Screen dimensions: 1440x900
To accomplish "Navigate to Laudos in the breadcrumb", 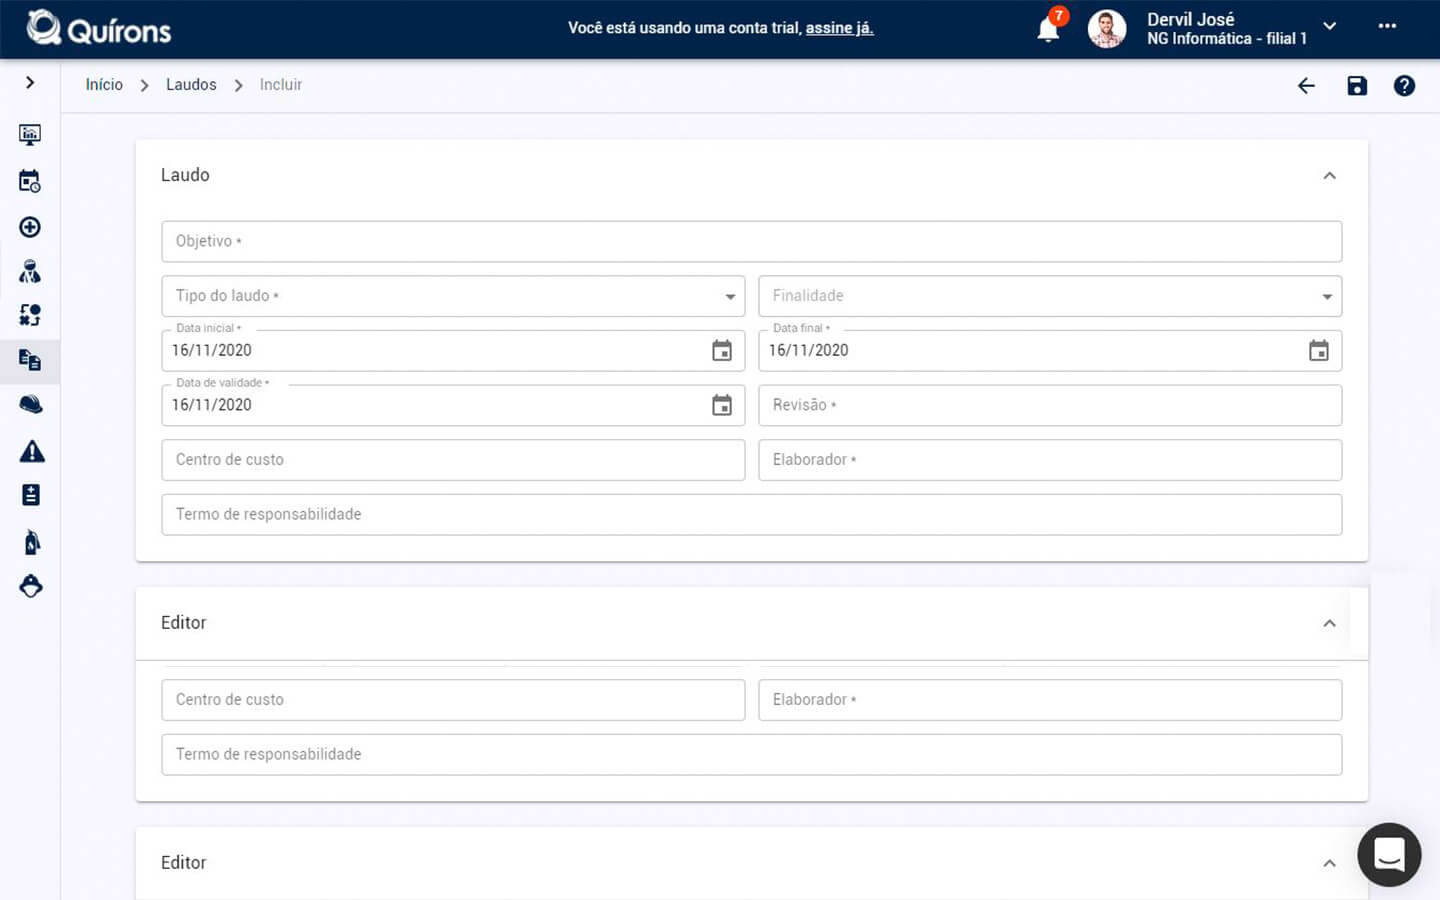I will [x=191, y=85].
